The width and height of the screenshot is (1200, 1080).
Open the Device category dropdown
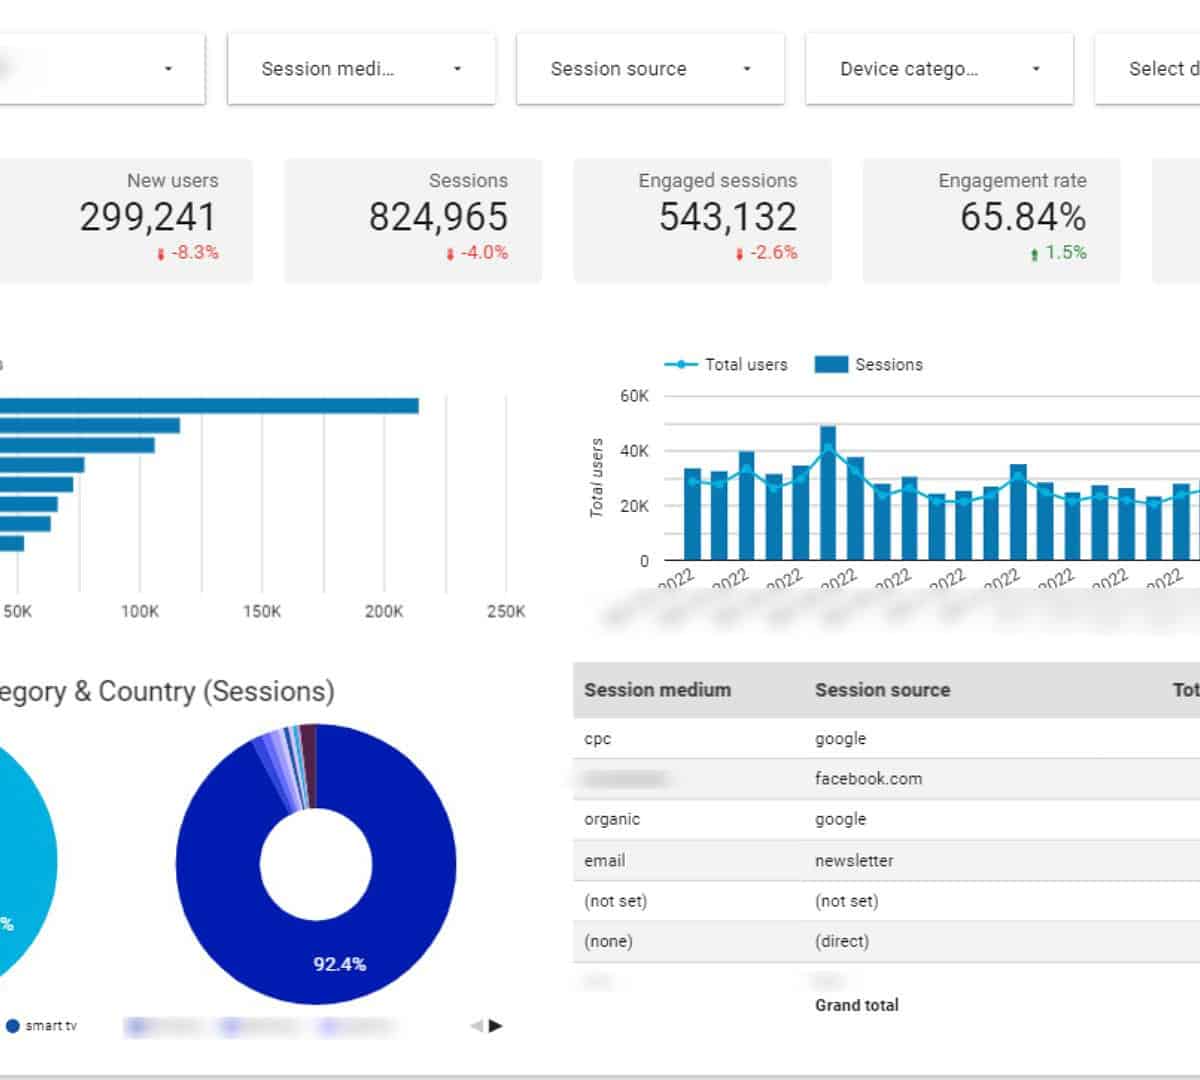[x=939, y=69]
